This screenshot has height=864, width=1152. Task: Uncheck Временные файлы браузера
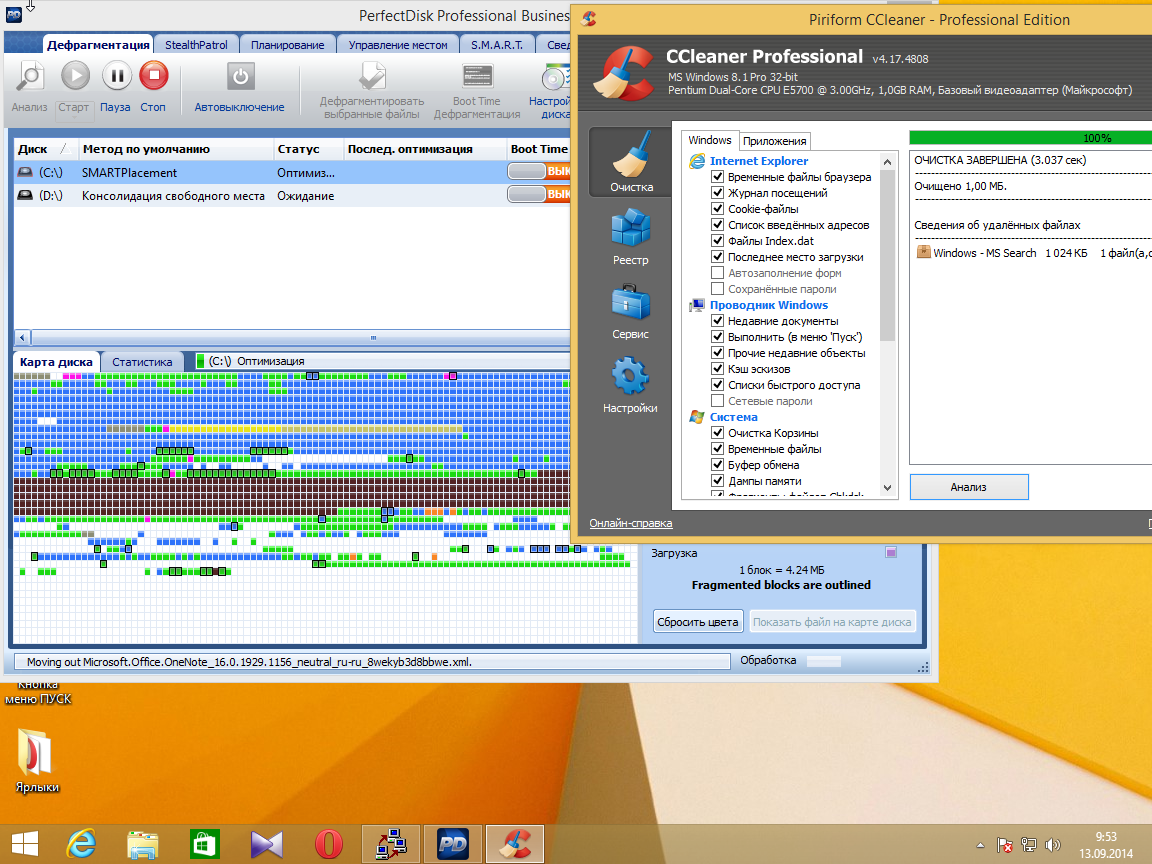718,176
